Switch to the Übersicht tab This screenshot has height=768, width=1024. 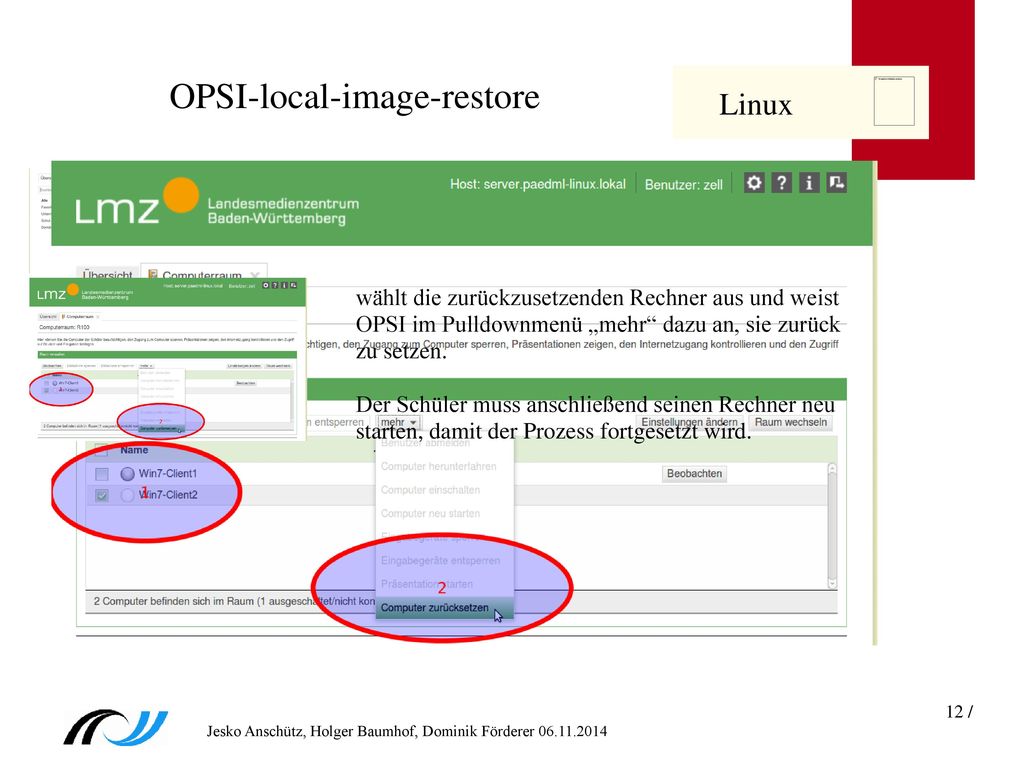108,275
